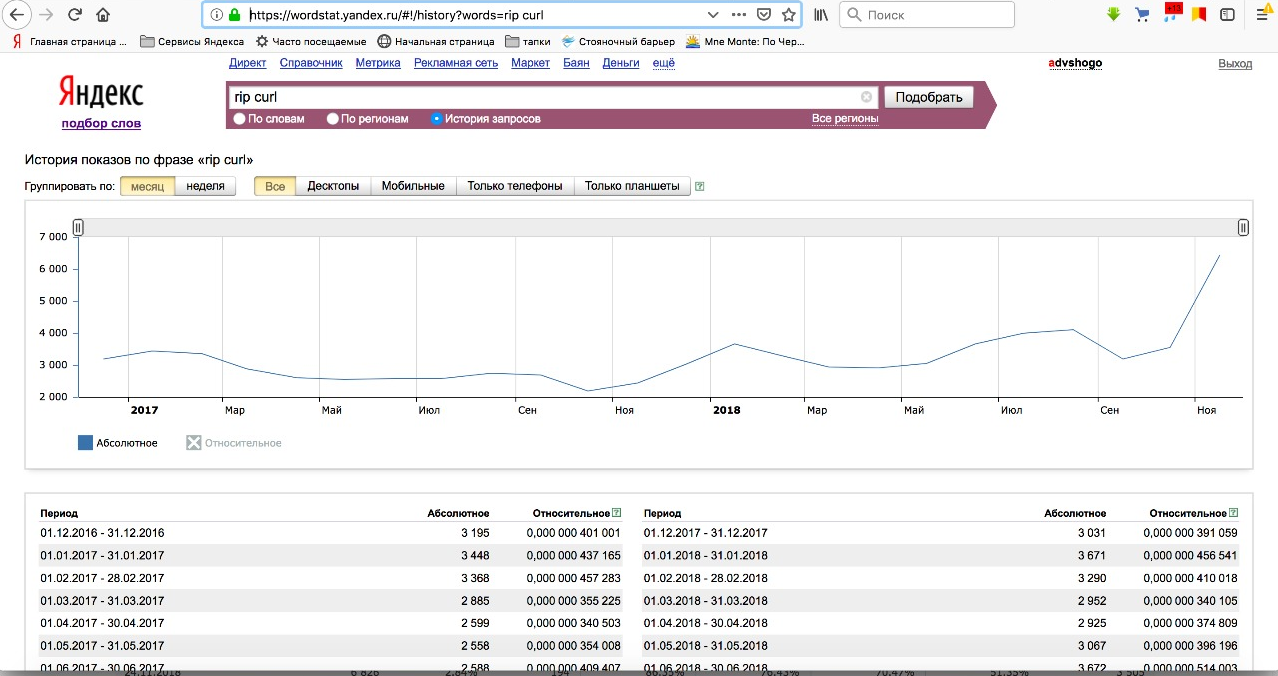Expand the 'ещё' services menu
1278x676 pixels.
(663, 63)
